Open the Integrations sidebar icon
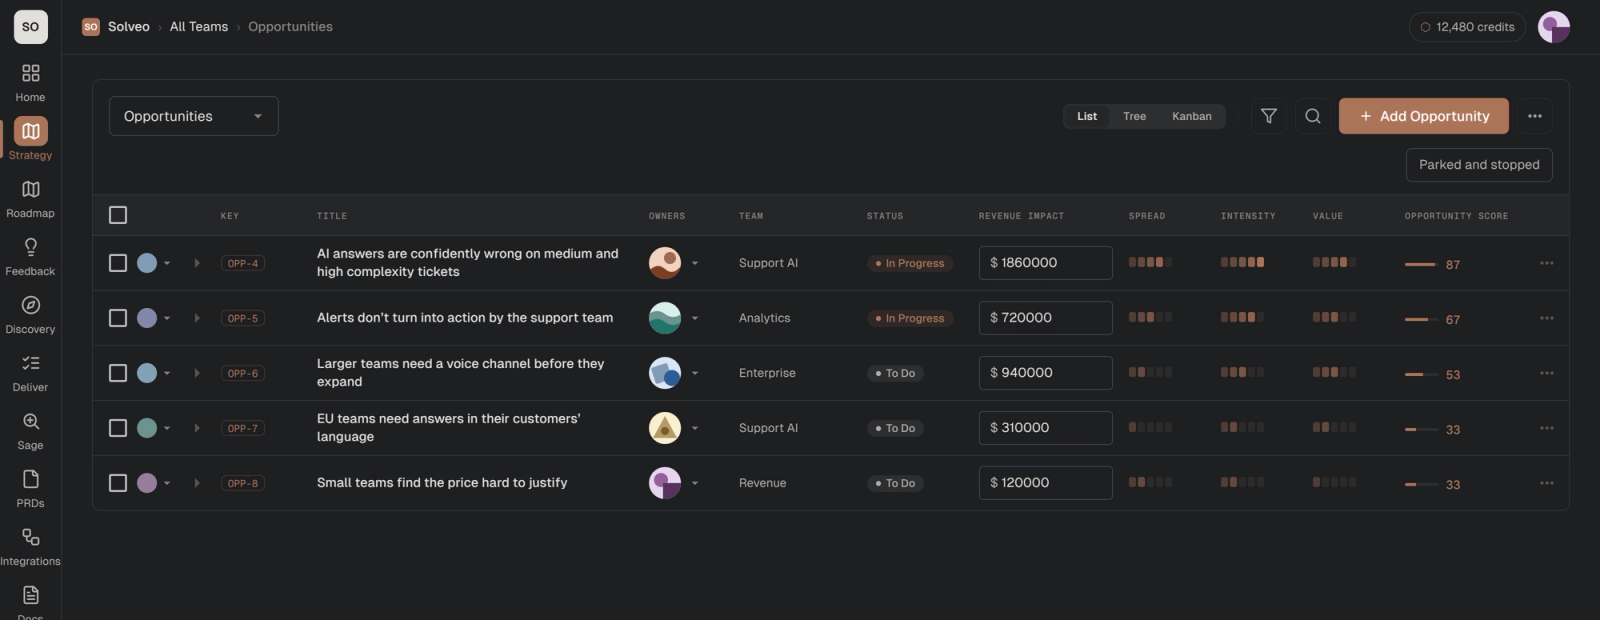Image resolution: width=1600 pixels, height=620 pixels. tap(31, 537)
